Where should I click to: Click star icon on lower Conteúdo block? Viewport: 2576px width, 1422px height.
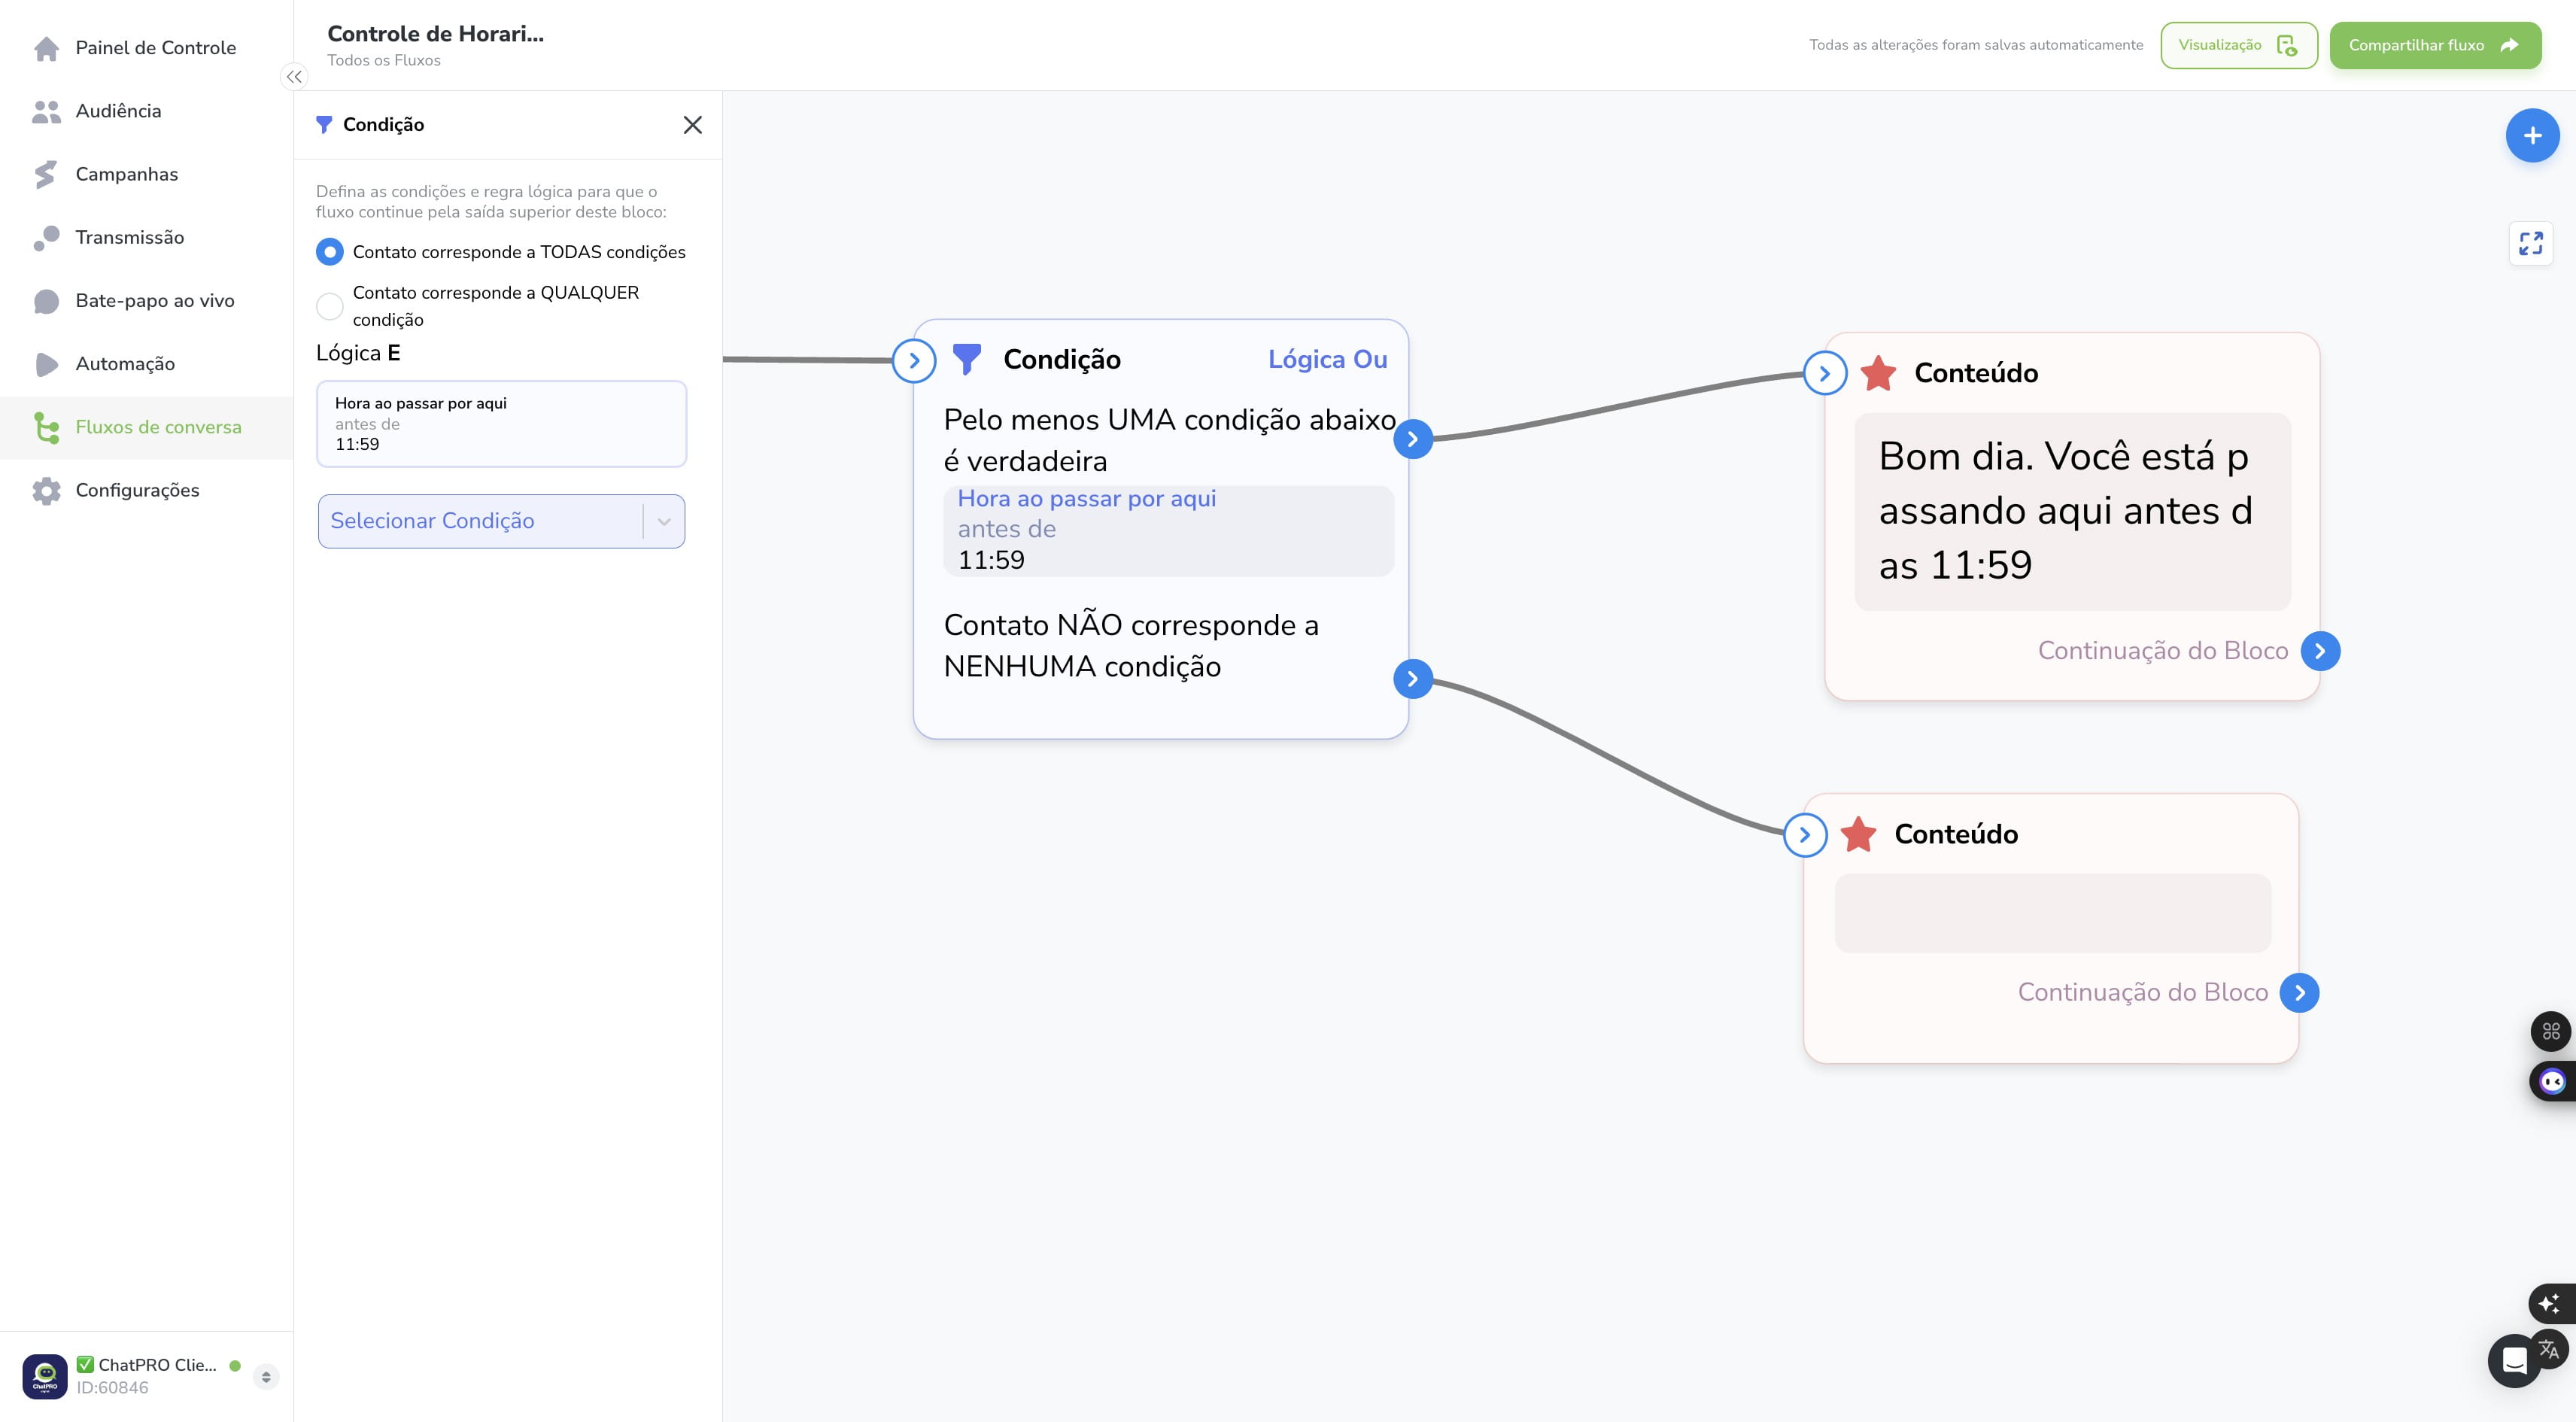[x=1858, y=834]
